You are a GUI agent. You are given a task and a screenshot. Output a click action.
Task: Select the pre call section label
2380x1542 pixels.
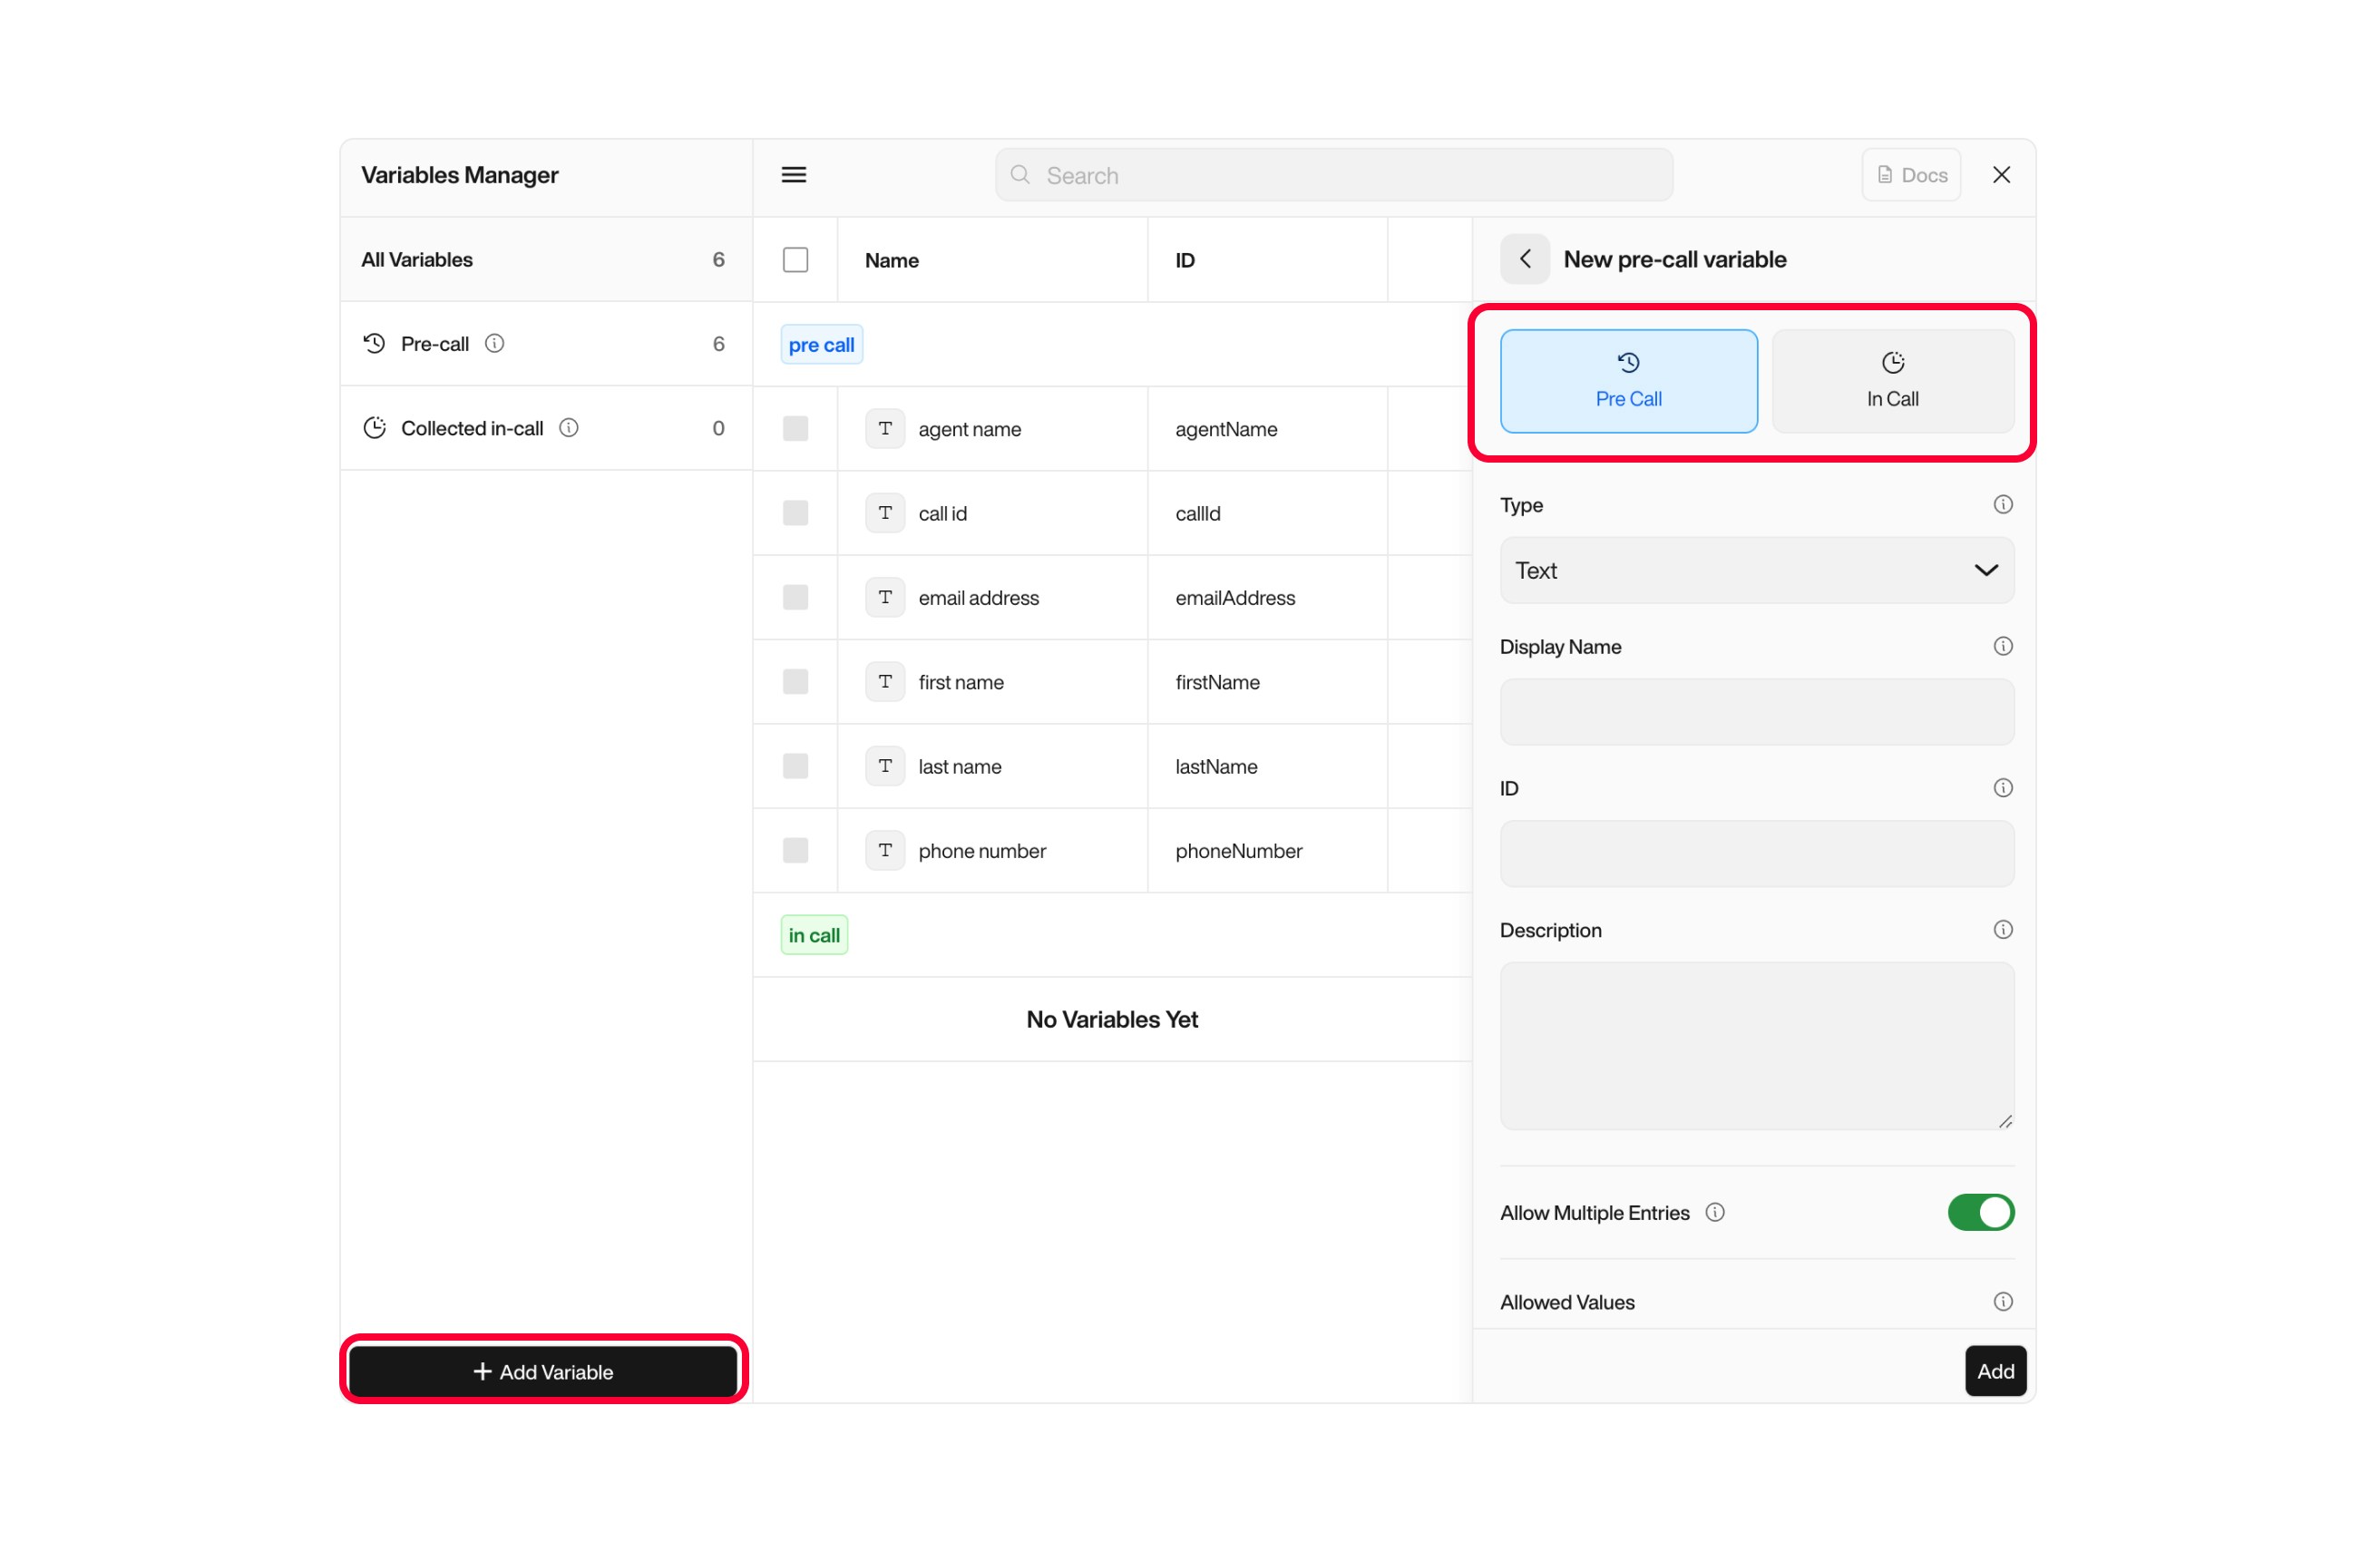(x=820, y=343)
